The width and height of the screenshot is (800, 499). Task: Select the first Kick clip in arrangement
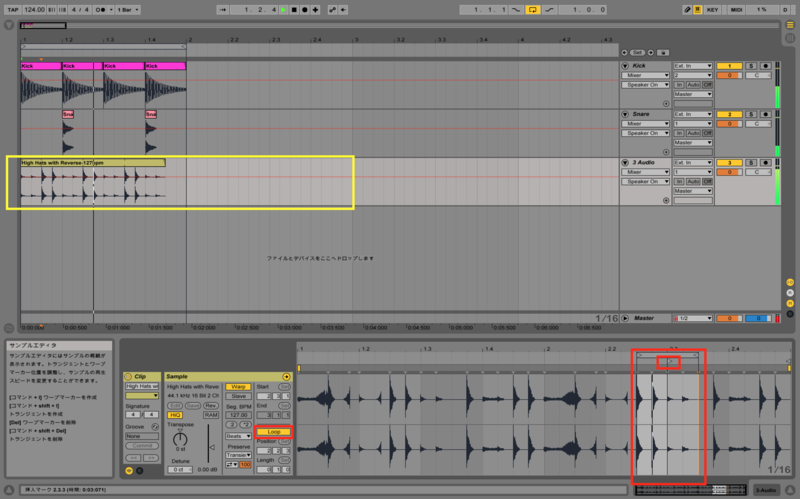coord(41,66)
